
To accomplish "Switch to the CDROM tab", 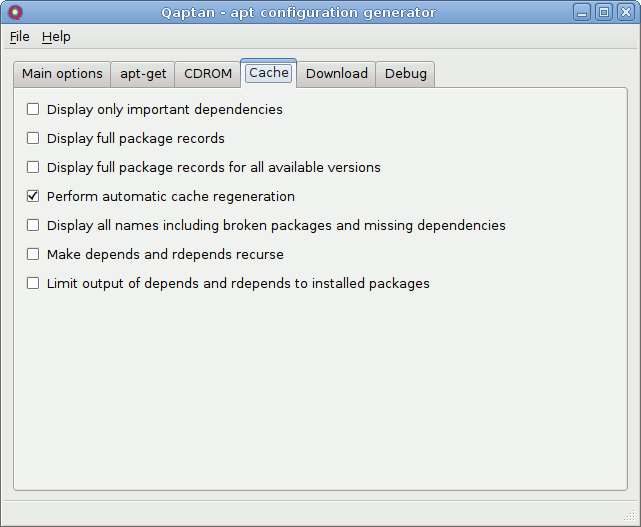I will click(x=208, y=74).
